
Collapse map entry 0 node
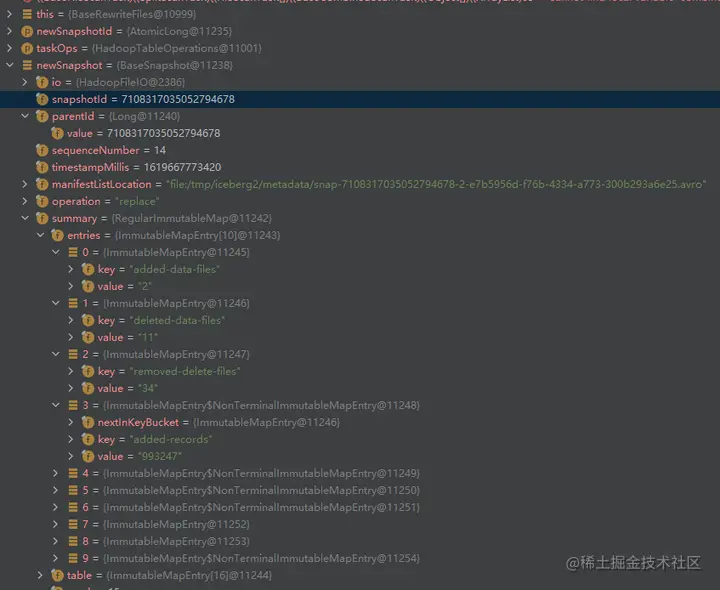(x=56, y=252)
